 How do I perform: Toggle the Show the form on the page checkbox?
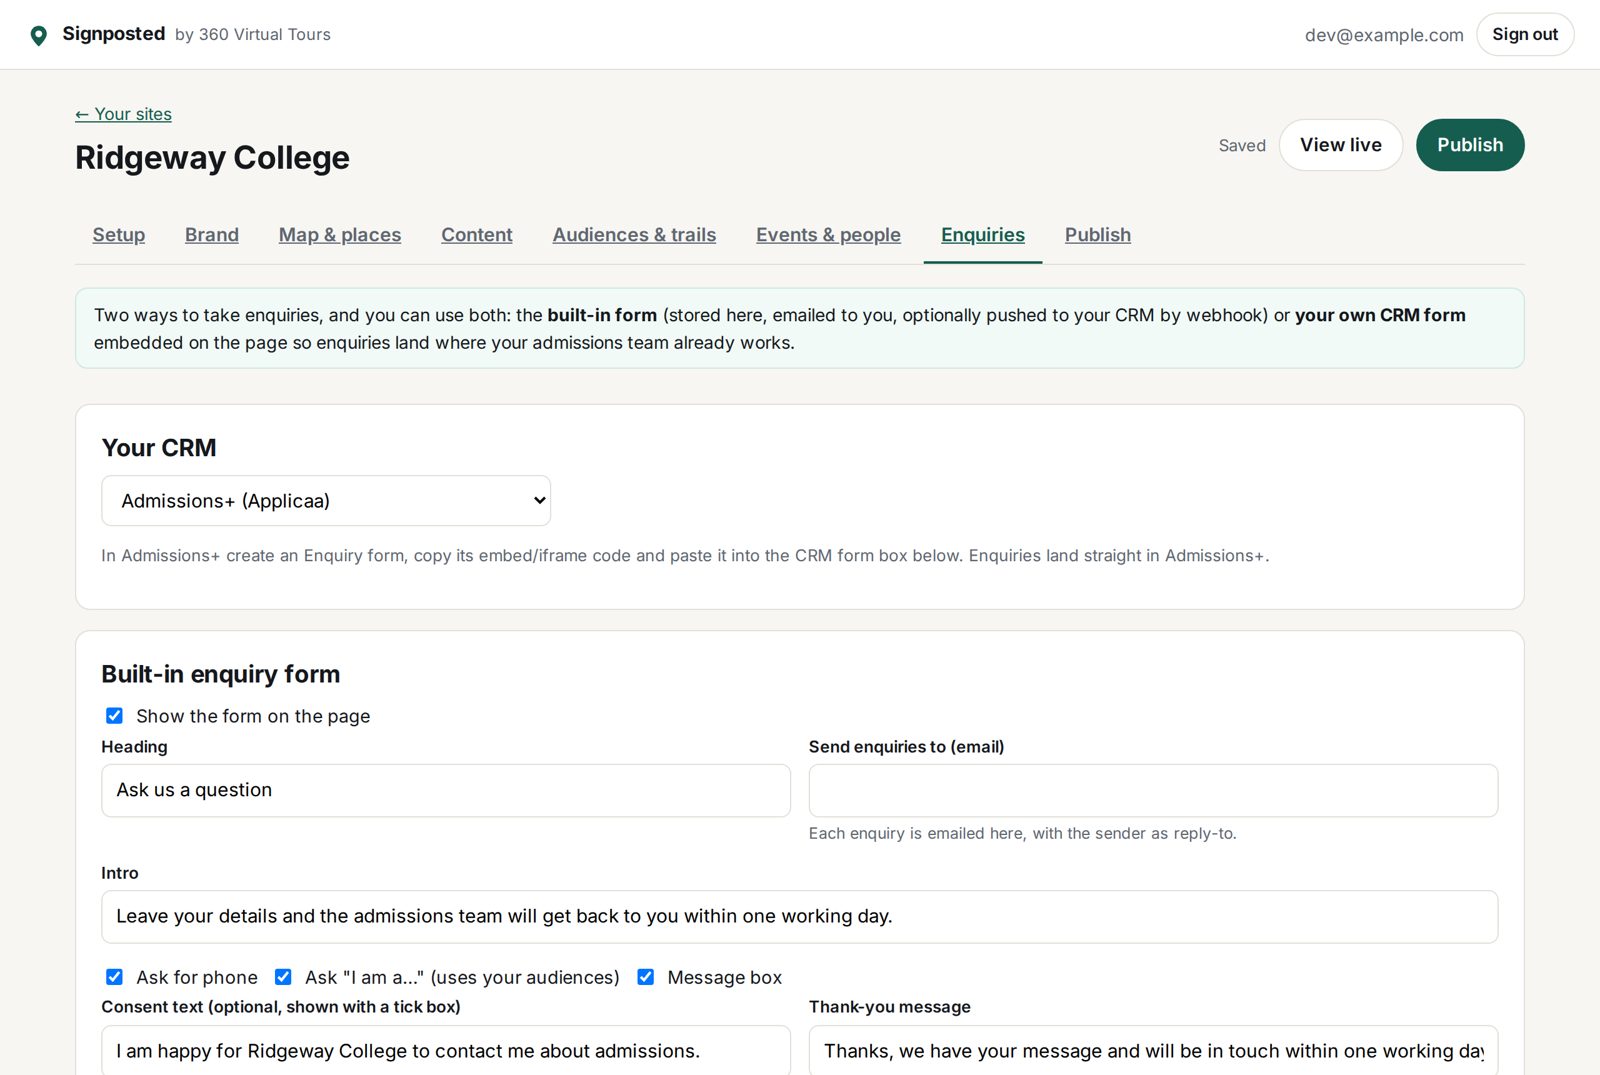[114, 716]
